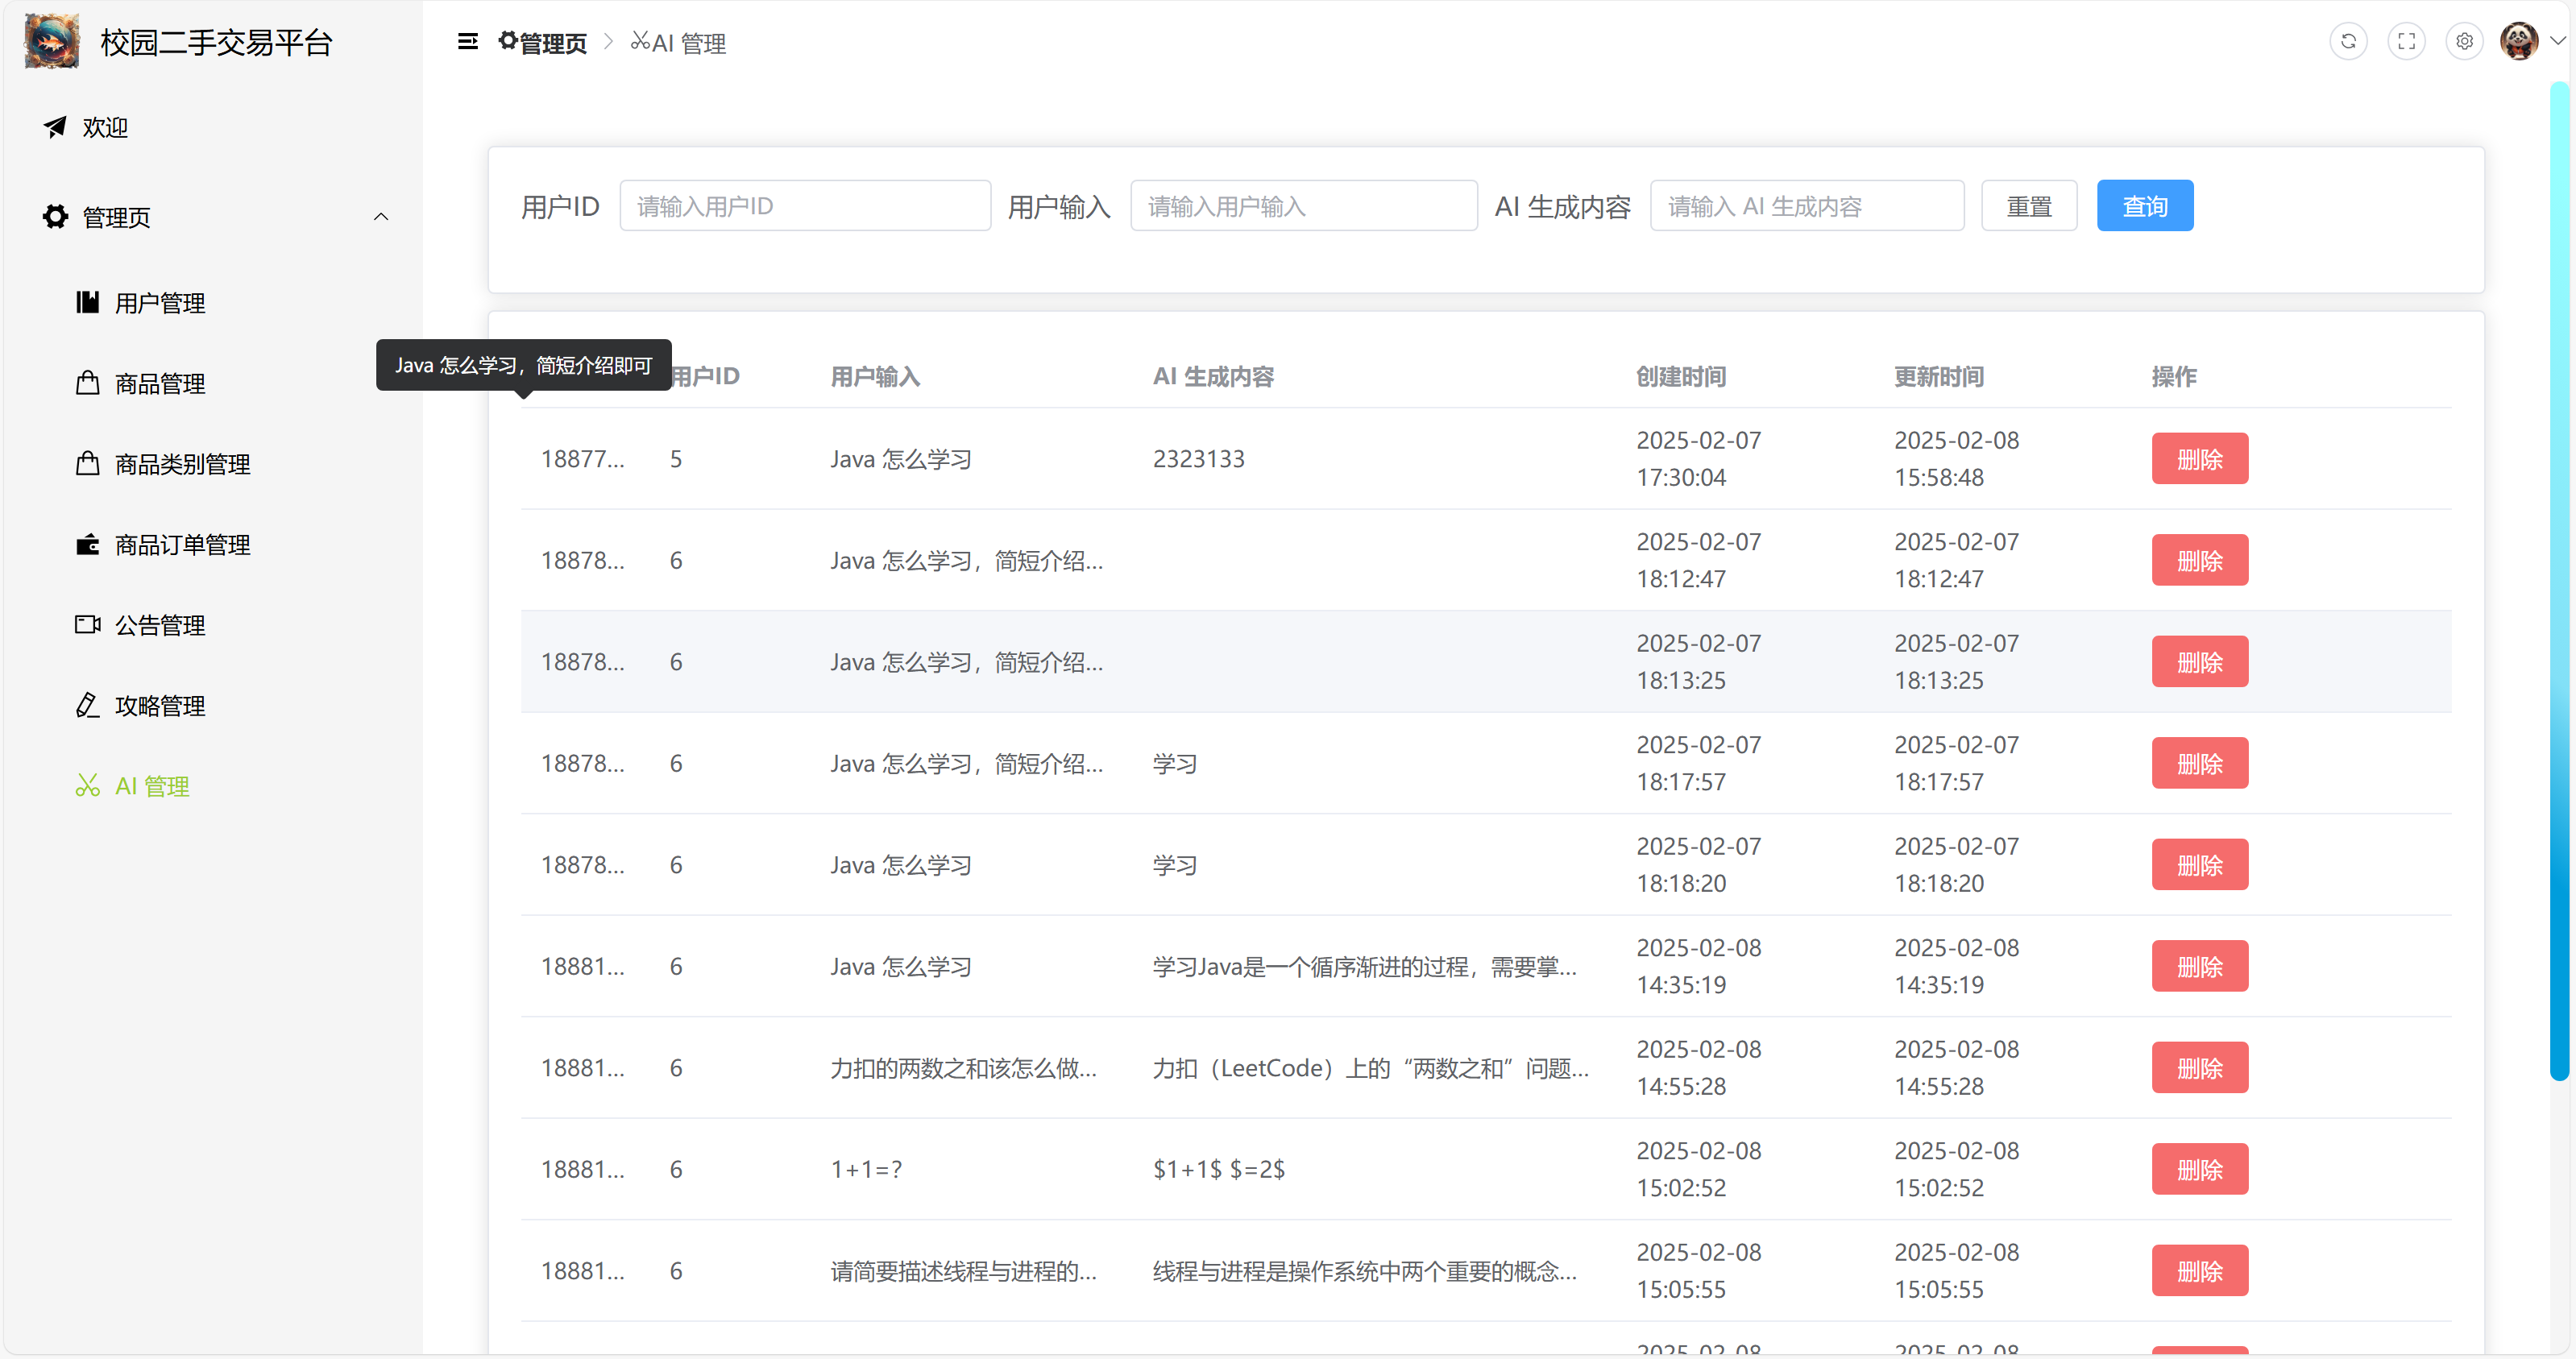Toggle sidebar with hamburger menu icon
This screenshot has height=1359, width=2576.
tap(467, 42)
